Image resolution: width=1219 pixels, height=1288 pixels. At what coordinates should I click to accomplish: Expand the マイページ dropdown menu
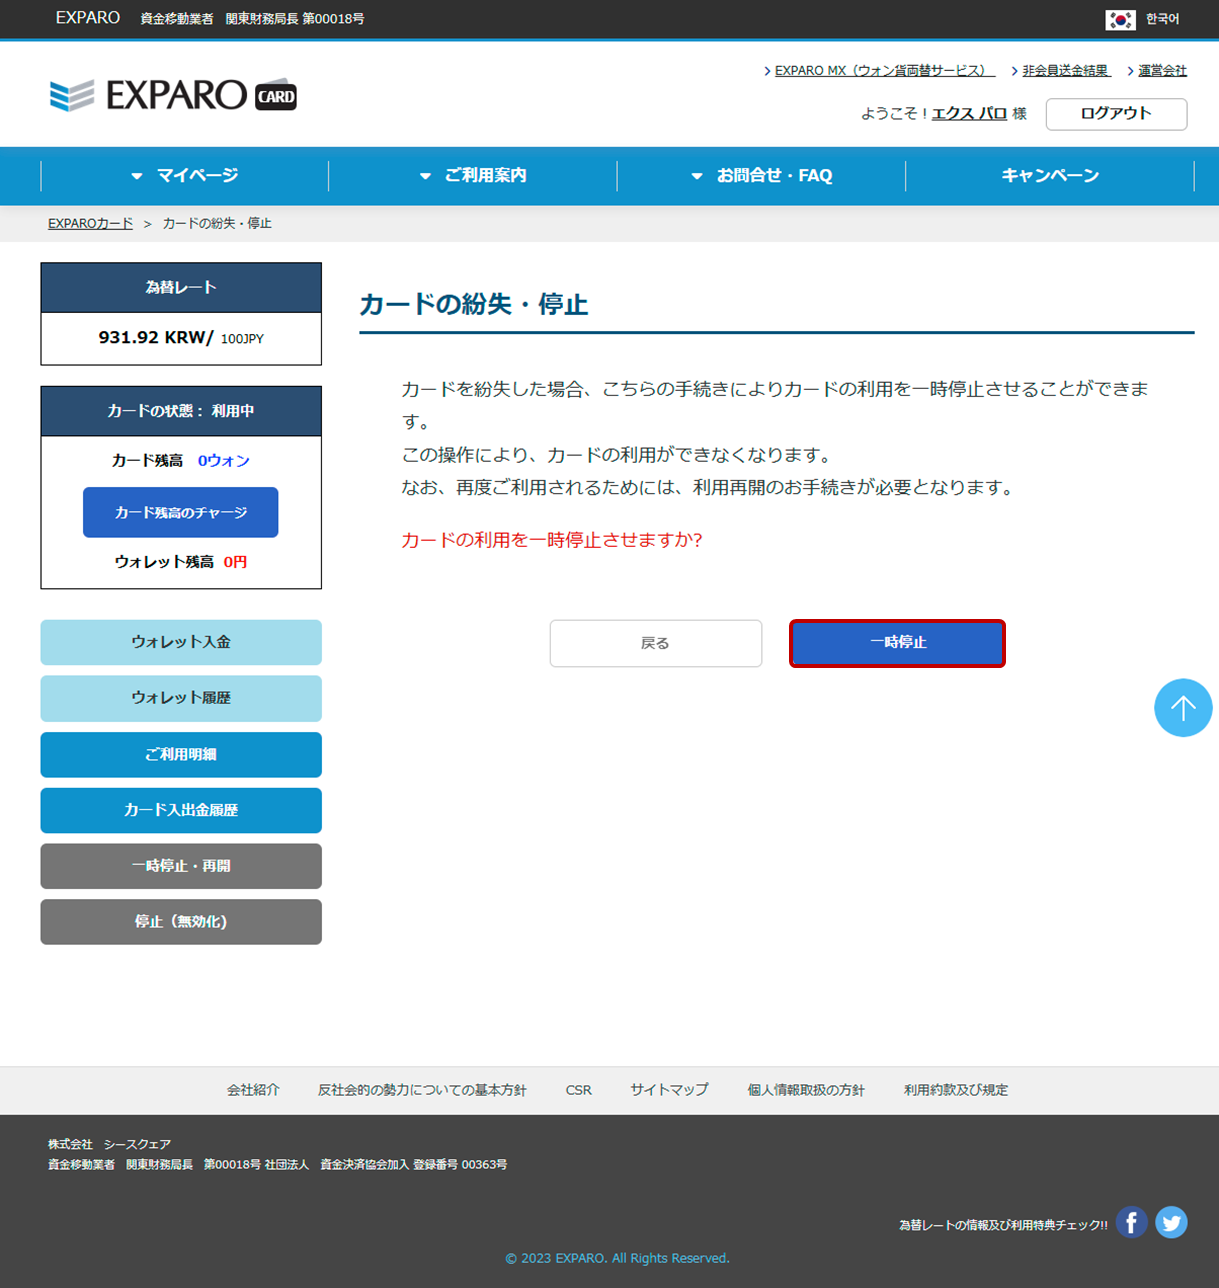(x=185, y=176)
